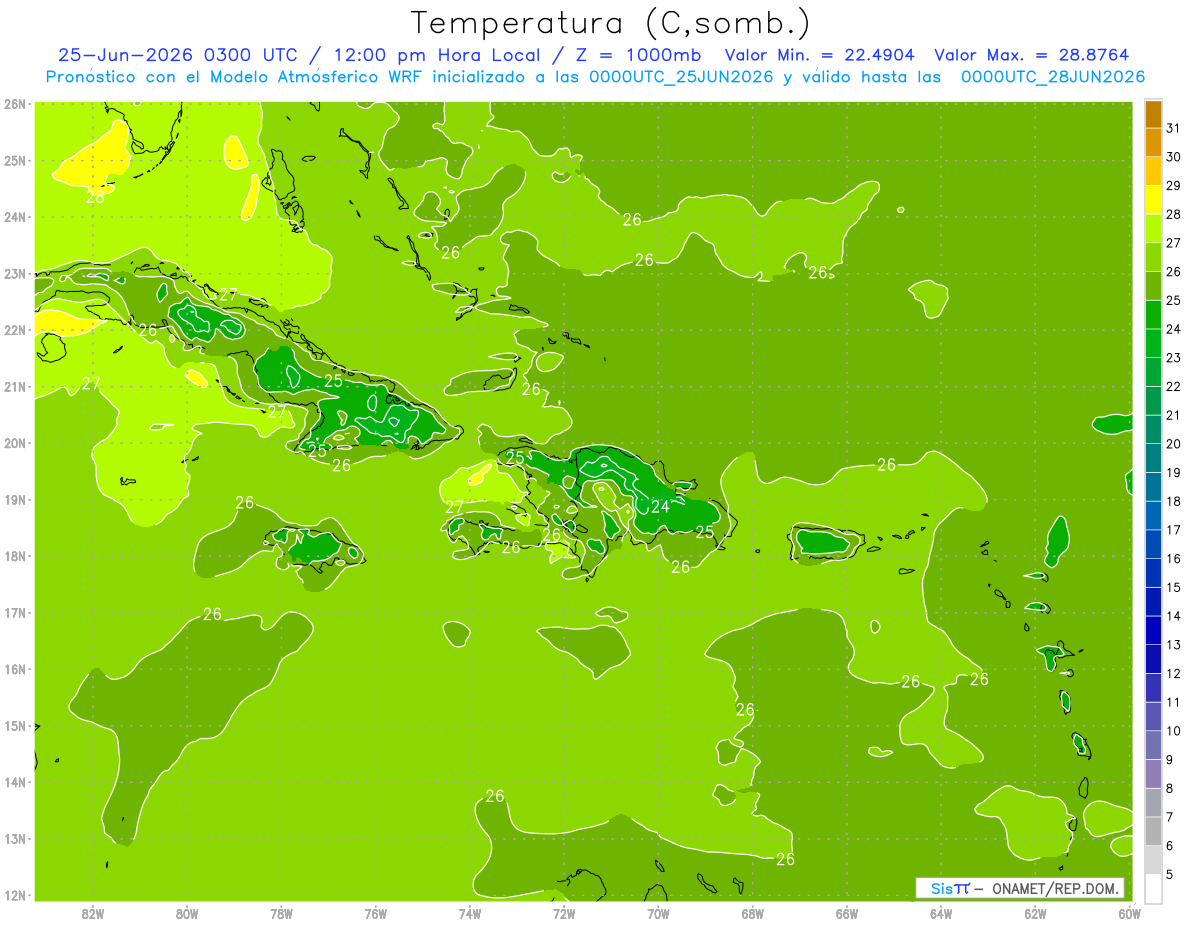This screenshot has width=1200, height=927.
Task: Click the "14N" latitude axis label
Action: pyautogui.click(x=15, y=782)
